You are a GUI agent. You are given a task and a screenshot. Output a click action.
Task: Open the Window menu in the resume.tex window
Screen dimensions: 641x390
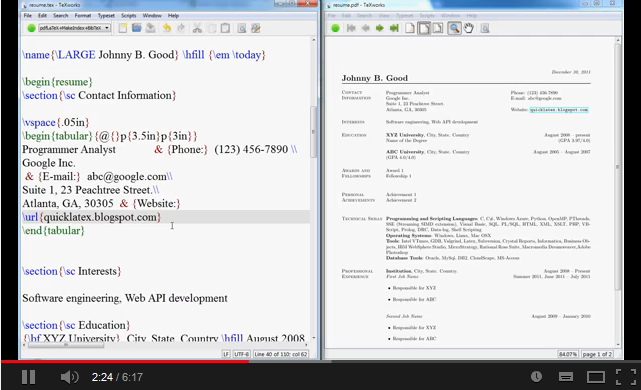click(152, 16)
